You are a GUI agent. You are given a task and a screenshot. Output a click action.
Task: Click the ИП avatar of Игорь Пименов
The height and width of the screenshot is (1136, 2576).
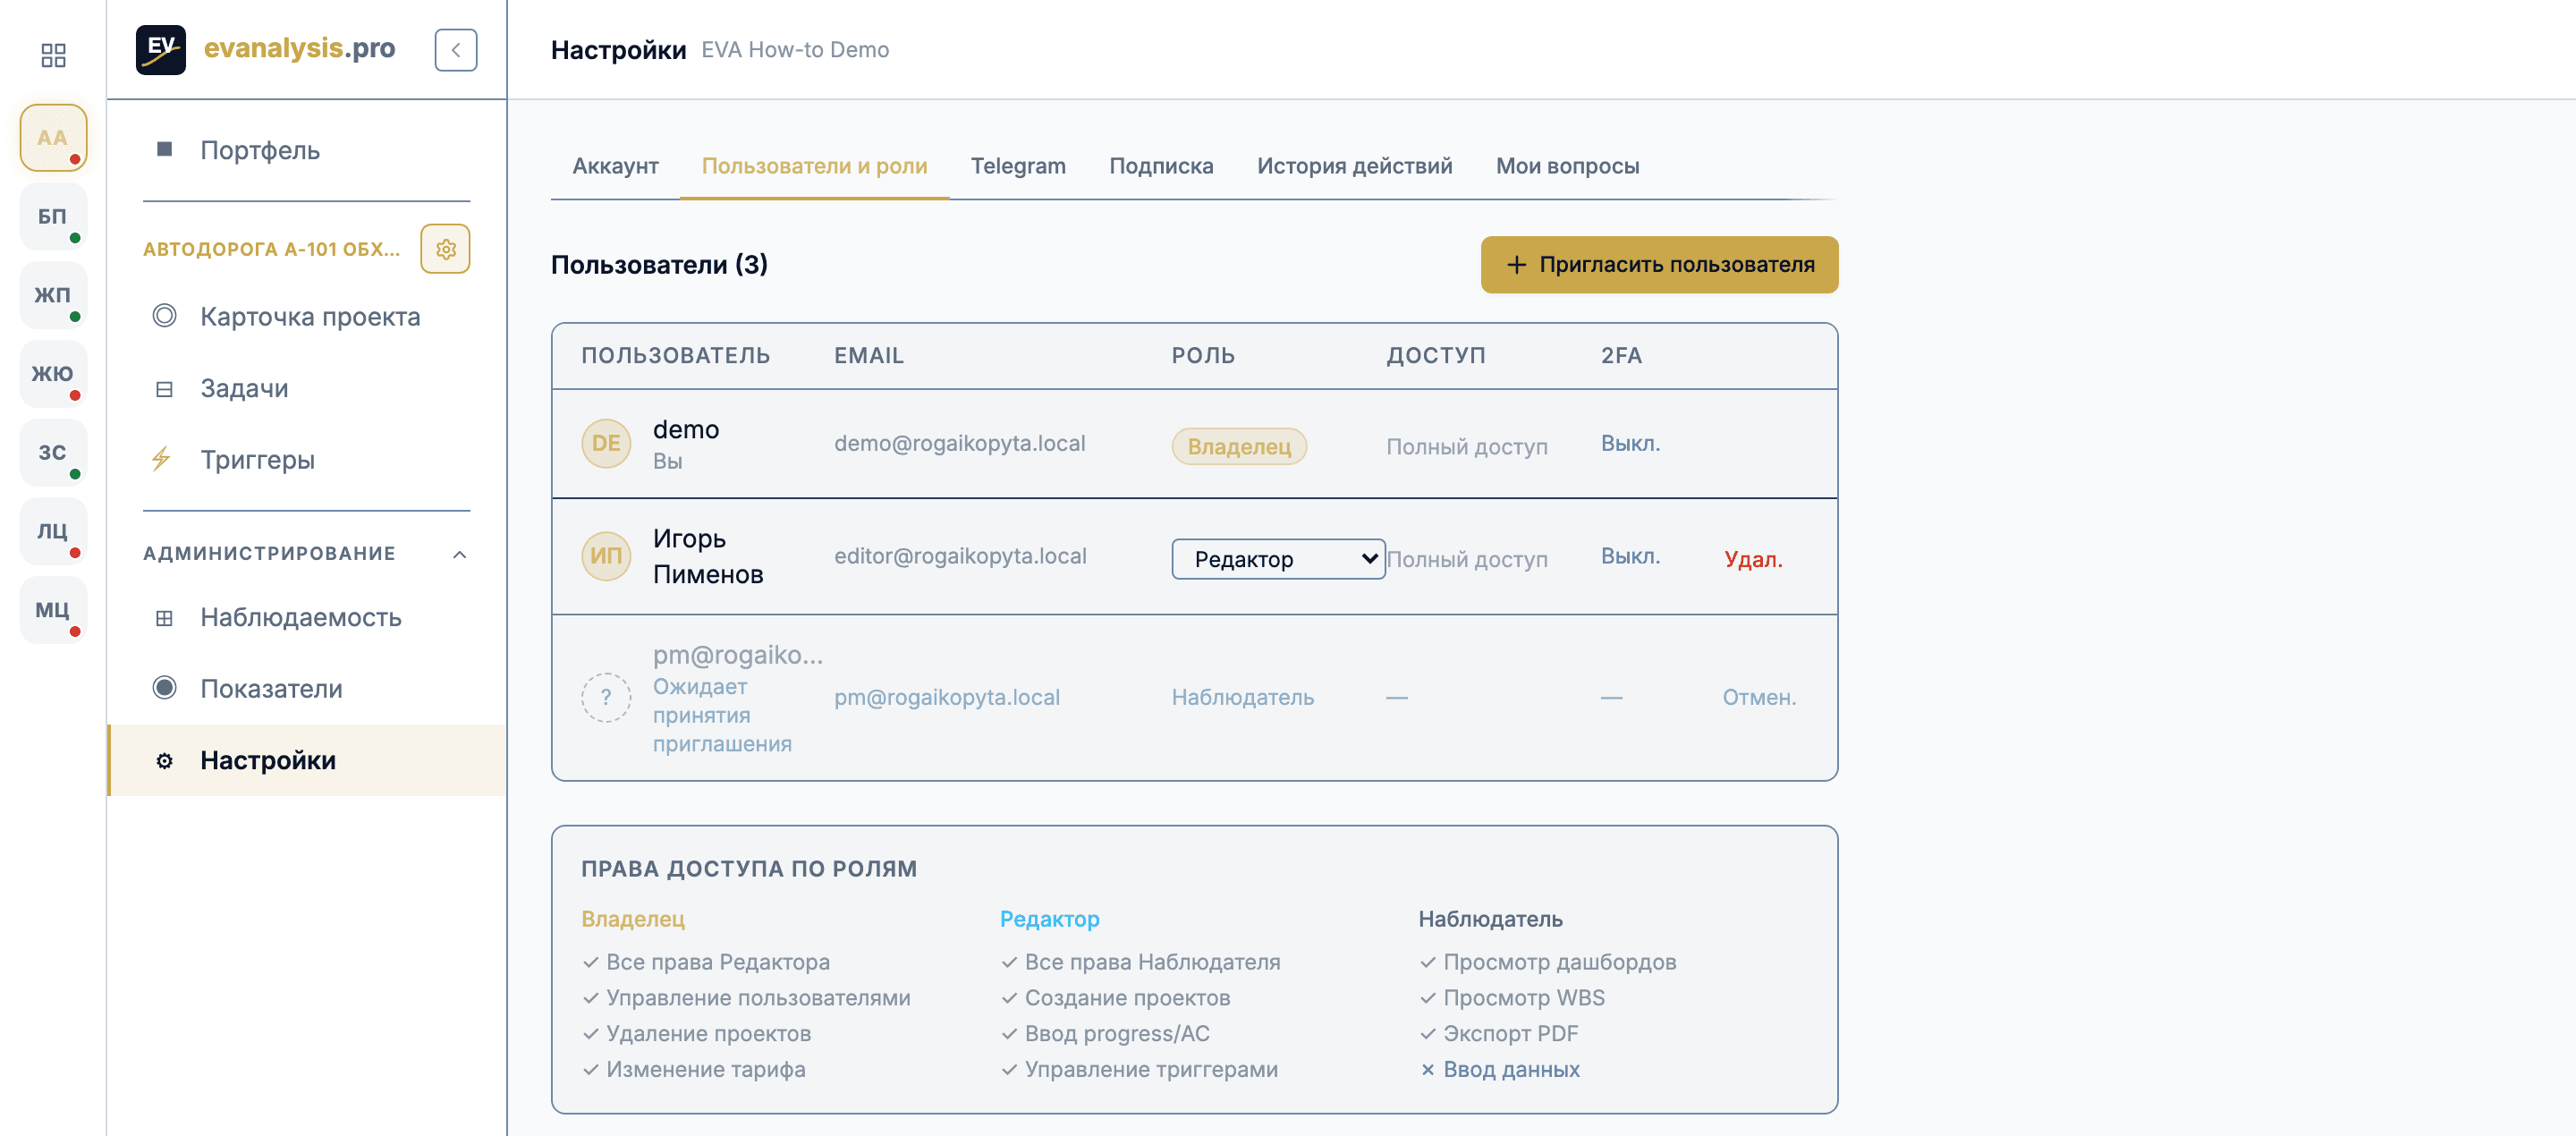(606, 556)
